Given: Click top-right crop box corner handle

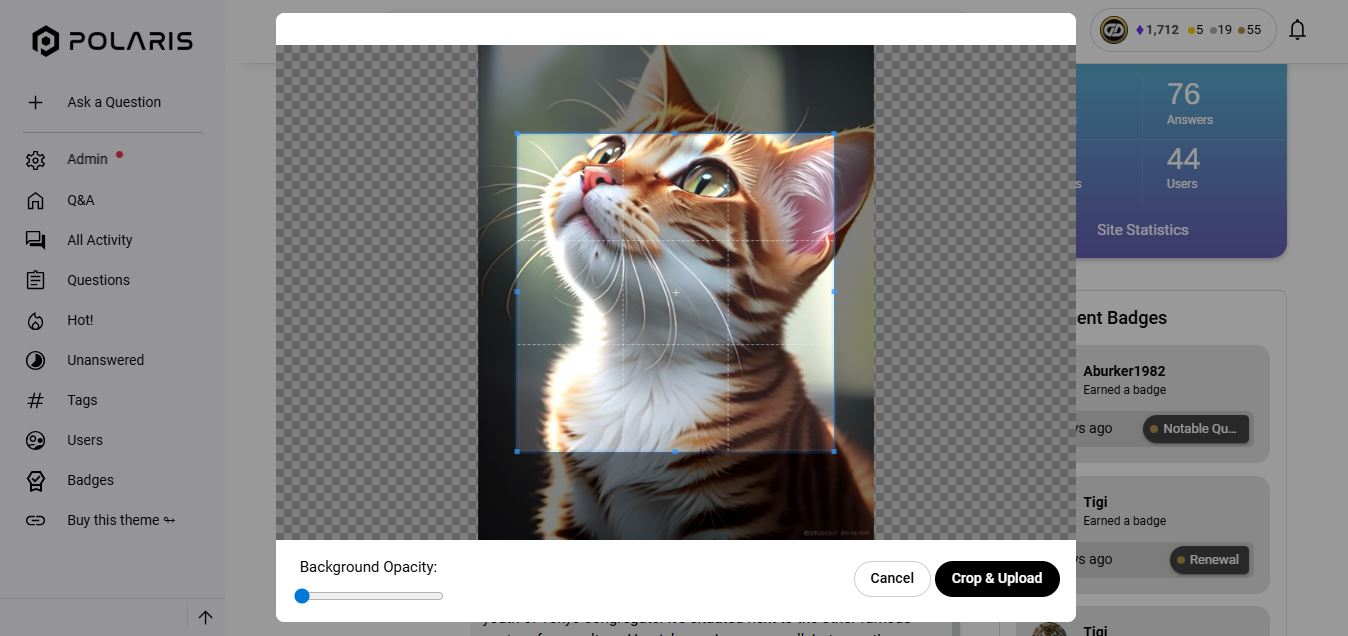Looking at the screenshot, I should [x=834, y=133].
